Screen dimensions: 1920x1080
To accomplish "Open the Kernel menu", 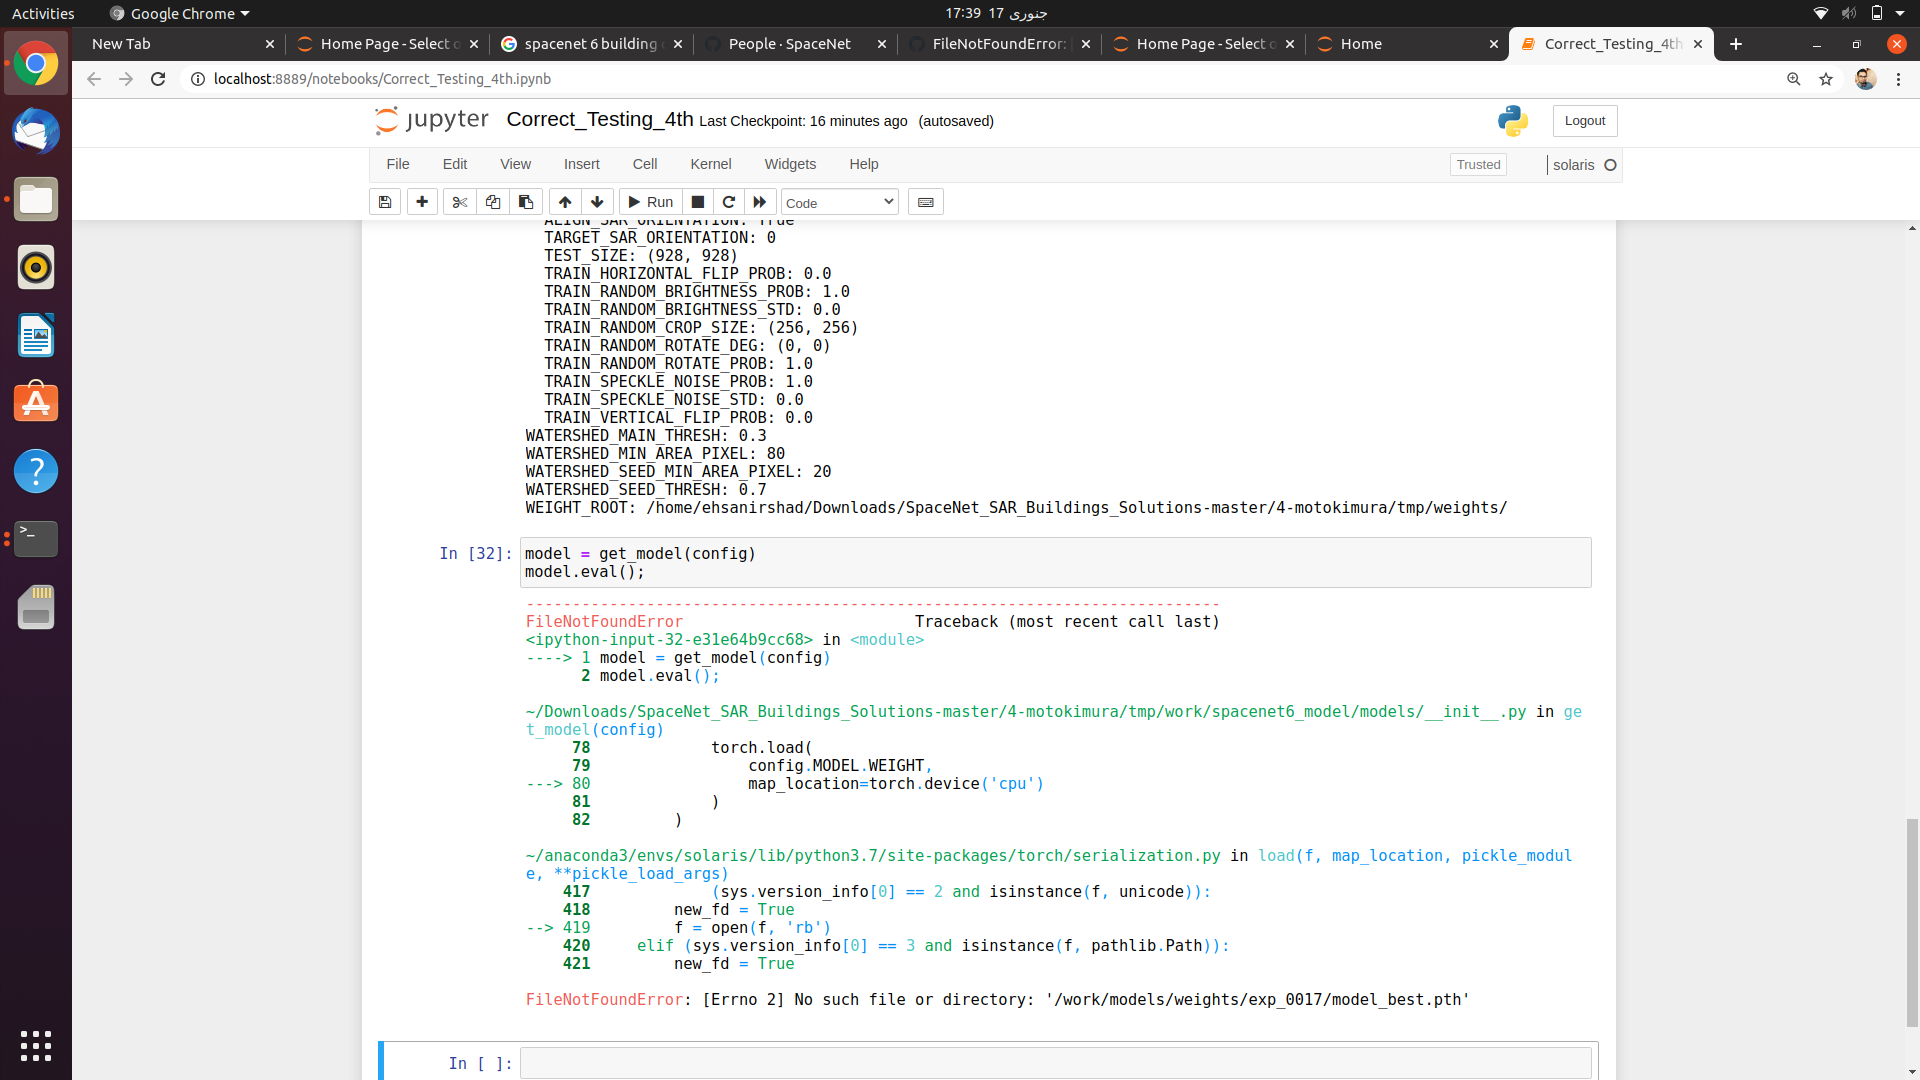I will [710, 164].
